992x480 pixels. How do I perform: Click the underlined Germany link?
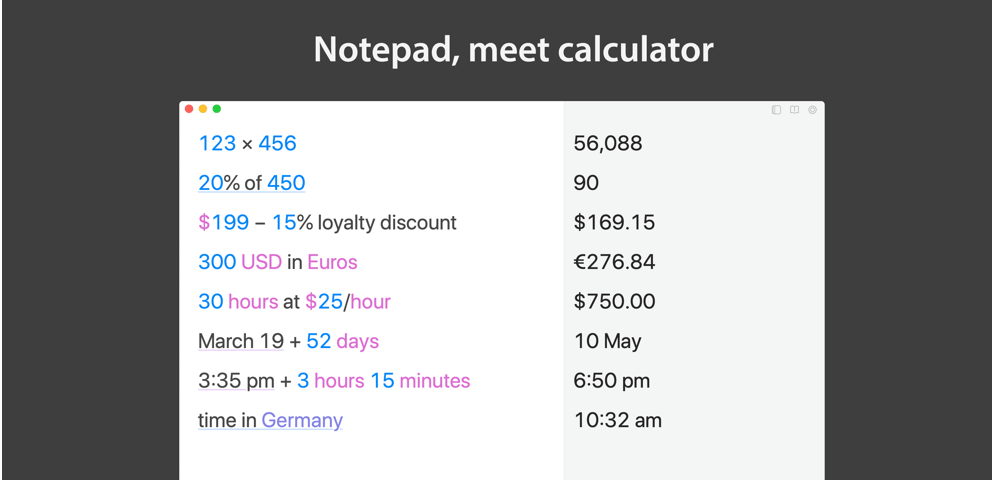pos(302,421)
